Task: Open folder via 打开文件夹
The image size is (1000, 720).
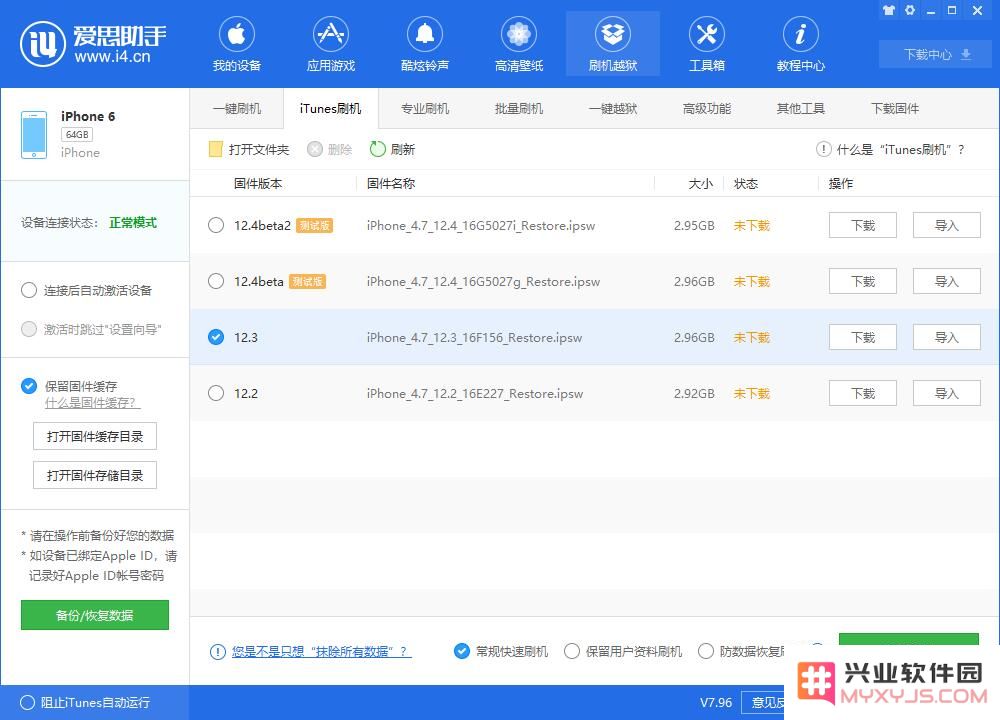Action: 249,149
